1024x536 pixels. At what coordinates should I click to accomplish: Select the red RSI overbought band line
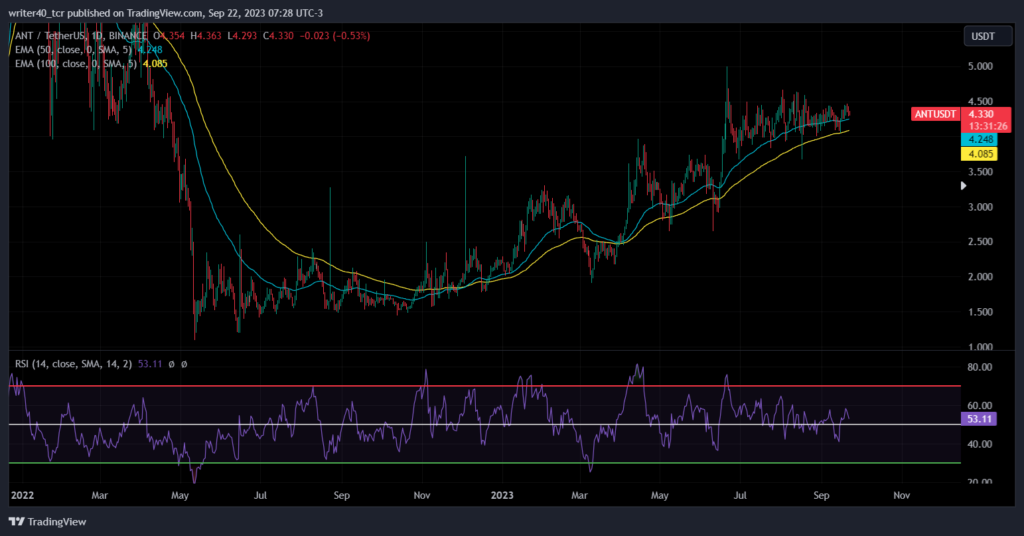pyautogui.click(x=485, y=386)
